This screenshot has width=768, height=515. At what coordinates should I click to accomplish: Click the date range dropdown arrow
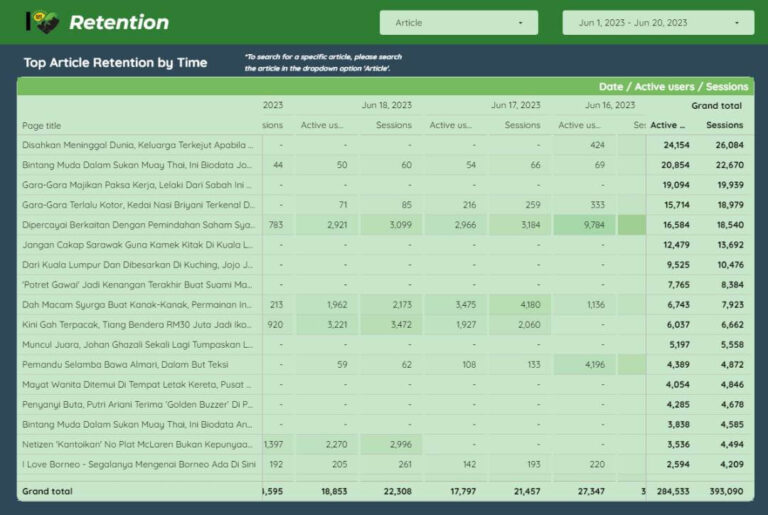pos(737,23)
